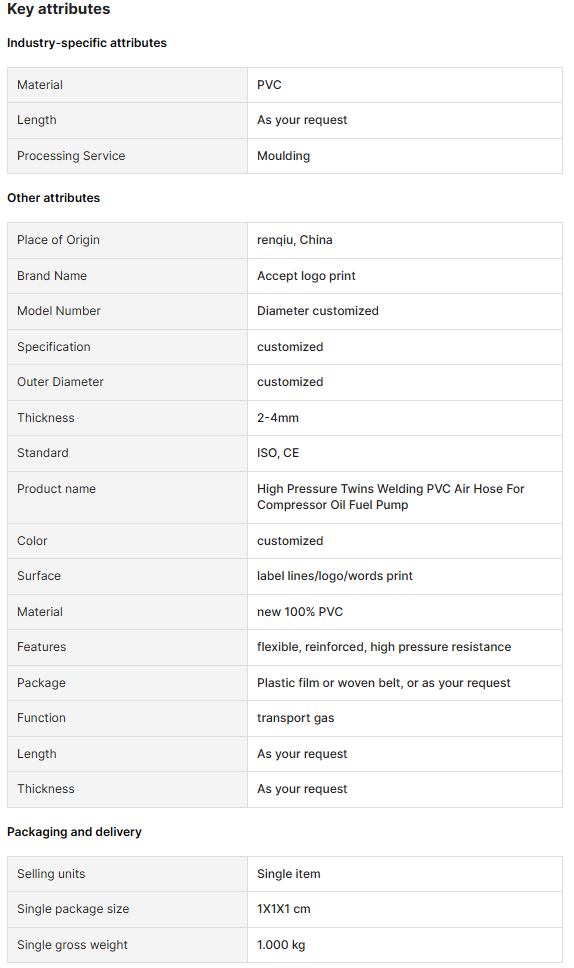Click the Other attributes heading
The image size is (574, 968).
[x=54, y=198]
